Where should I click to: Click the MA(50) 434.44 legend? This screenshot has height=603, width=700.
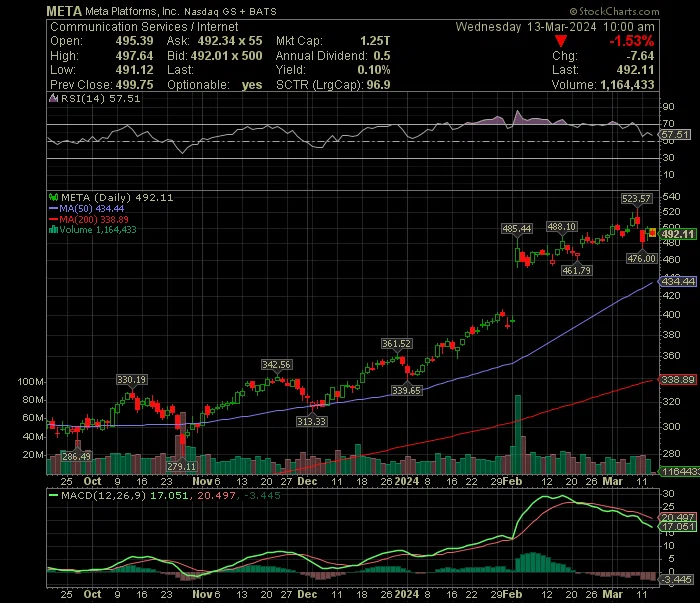pos(87,208)
